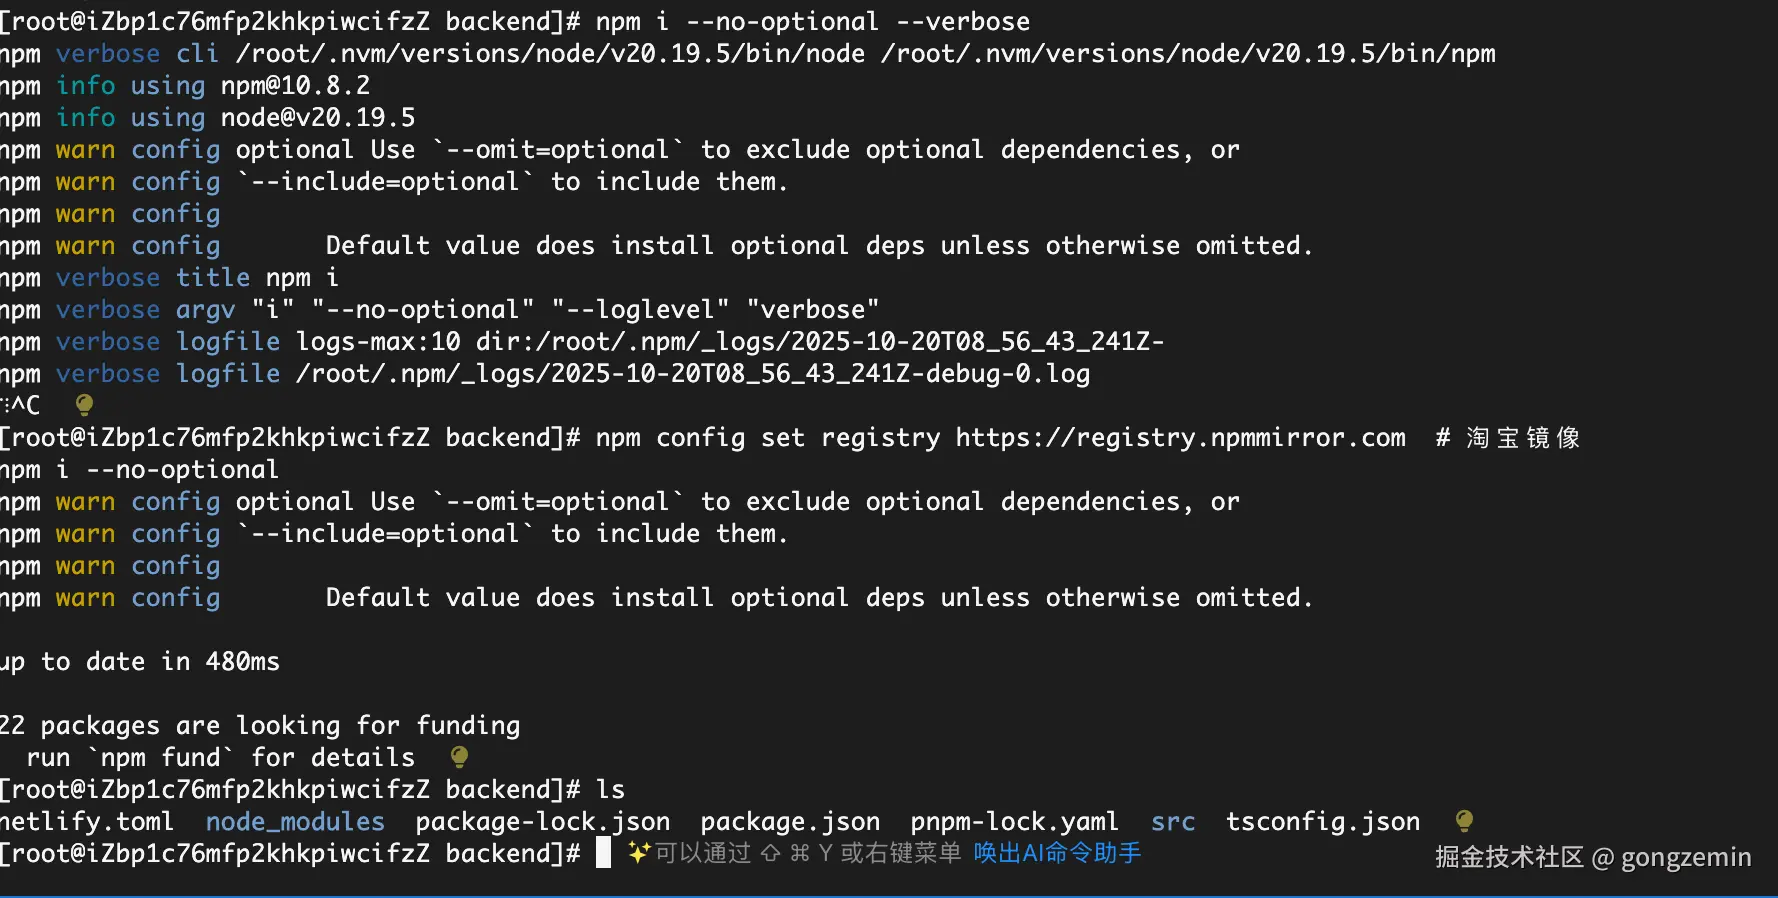Open the registry.npmmirror.com URL
The height and width of the screenshot is (898, 1778).
click(x=1180, y=438)
